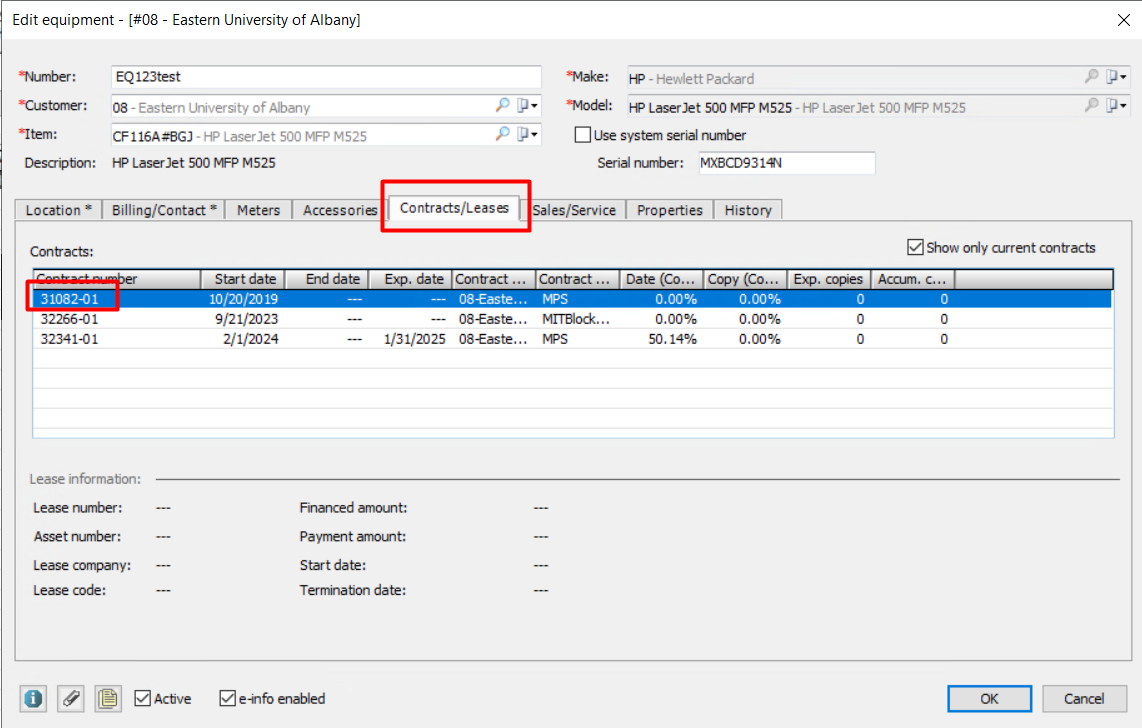Screen dimensions: 1142x728
Task: Click the Cancel button
Action: (x=1084, y=699)
